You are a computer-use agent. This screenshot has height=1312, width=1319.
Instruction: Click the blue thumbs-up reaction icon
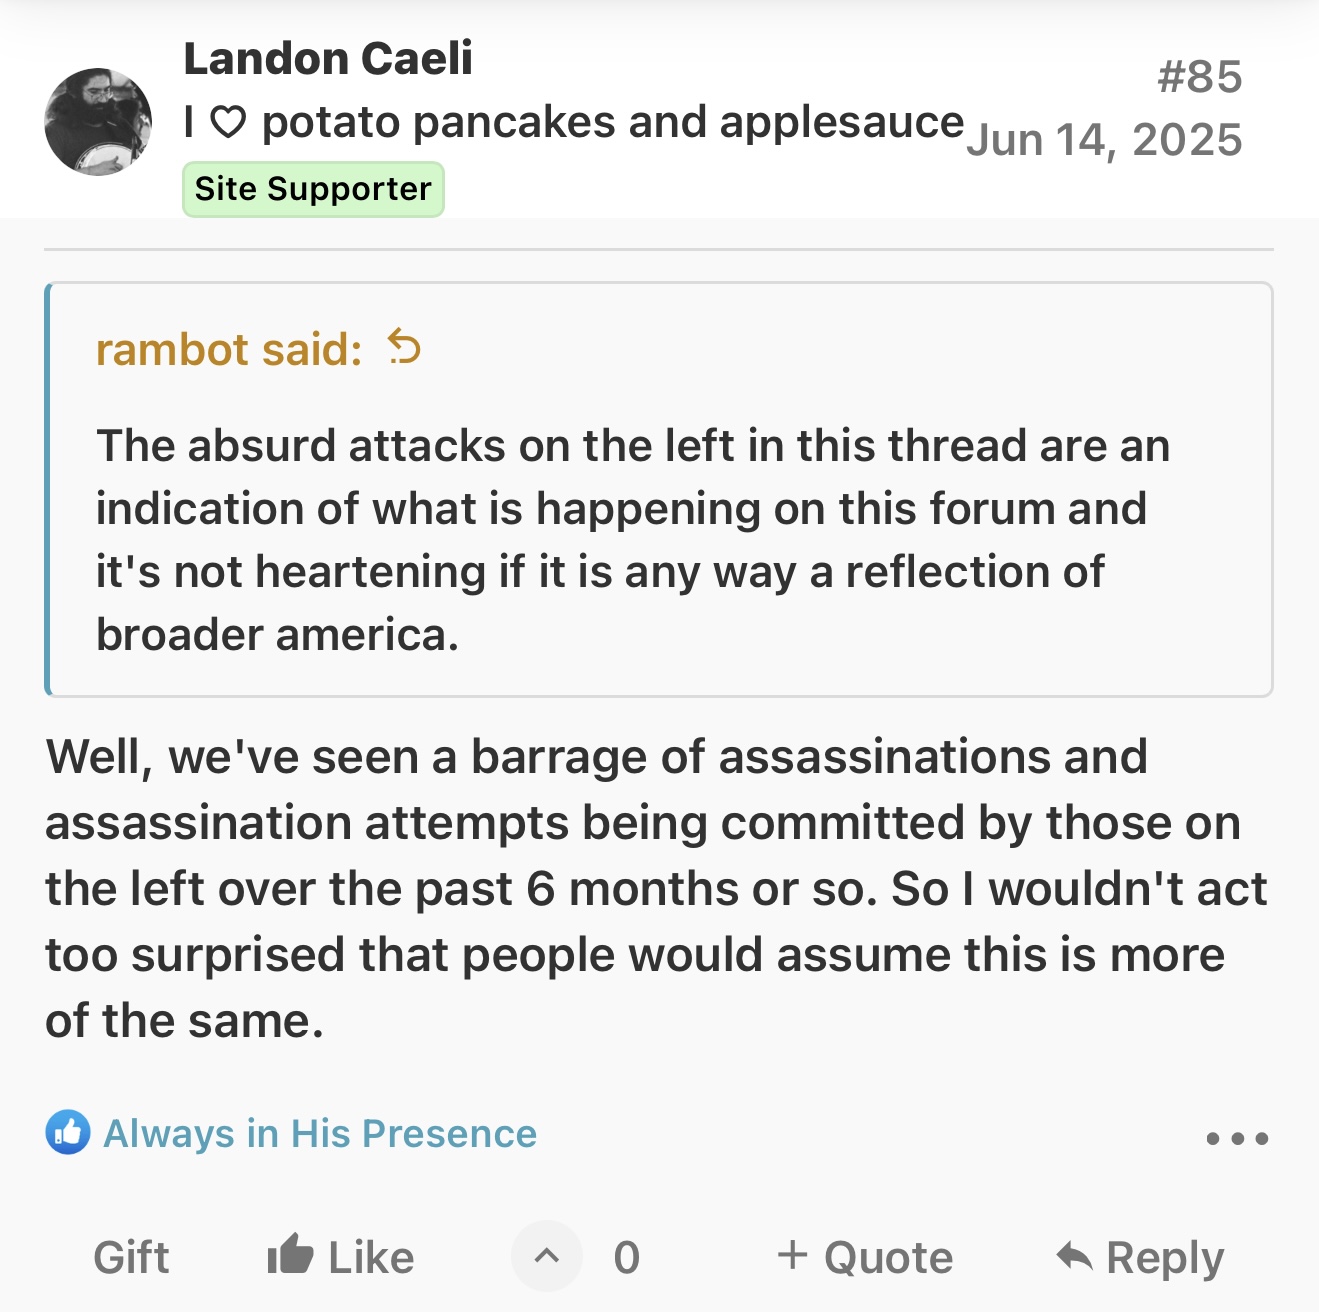pos(68,1133)
